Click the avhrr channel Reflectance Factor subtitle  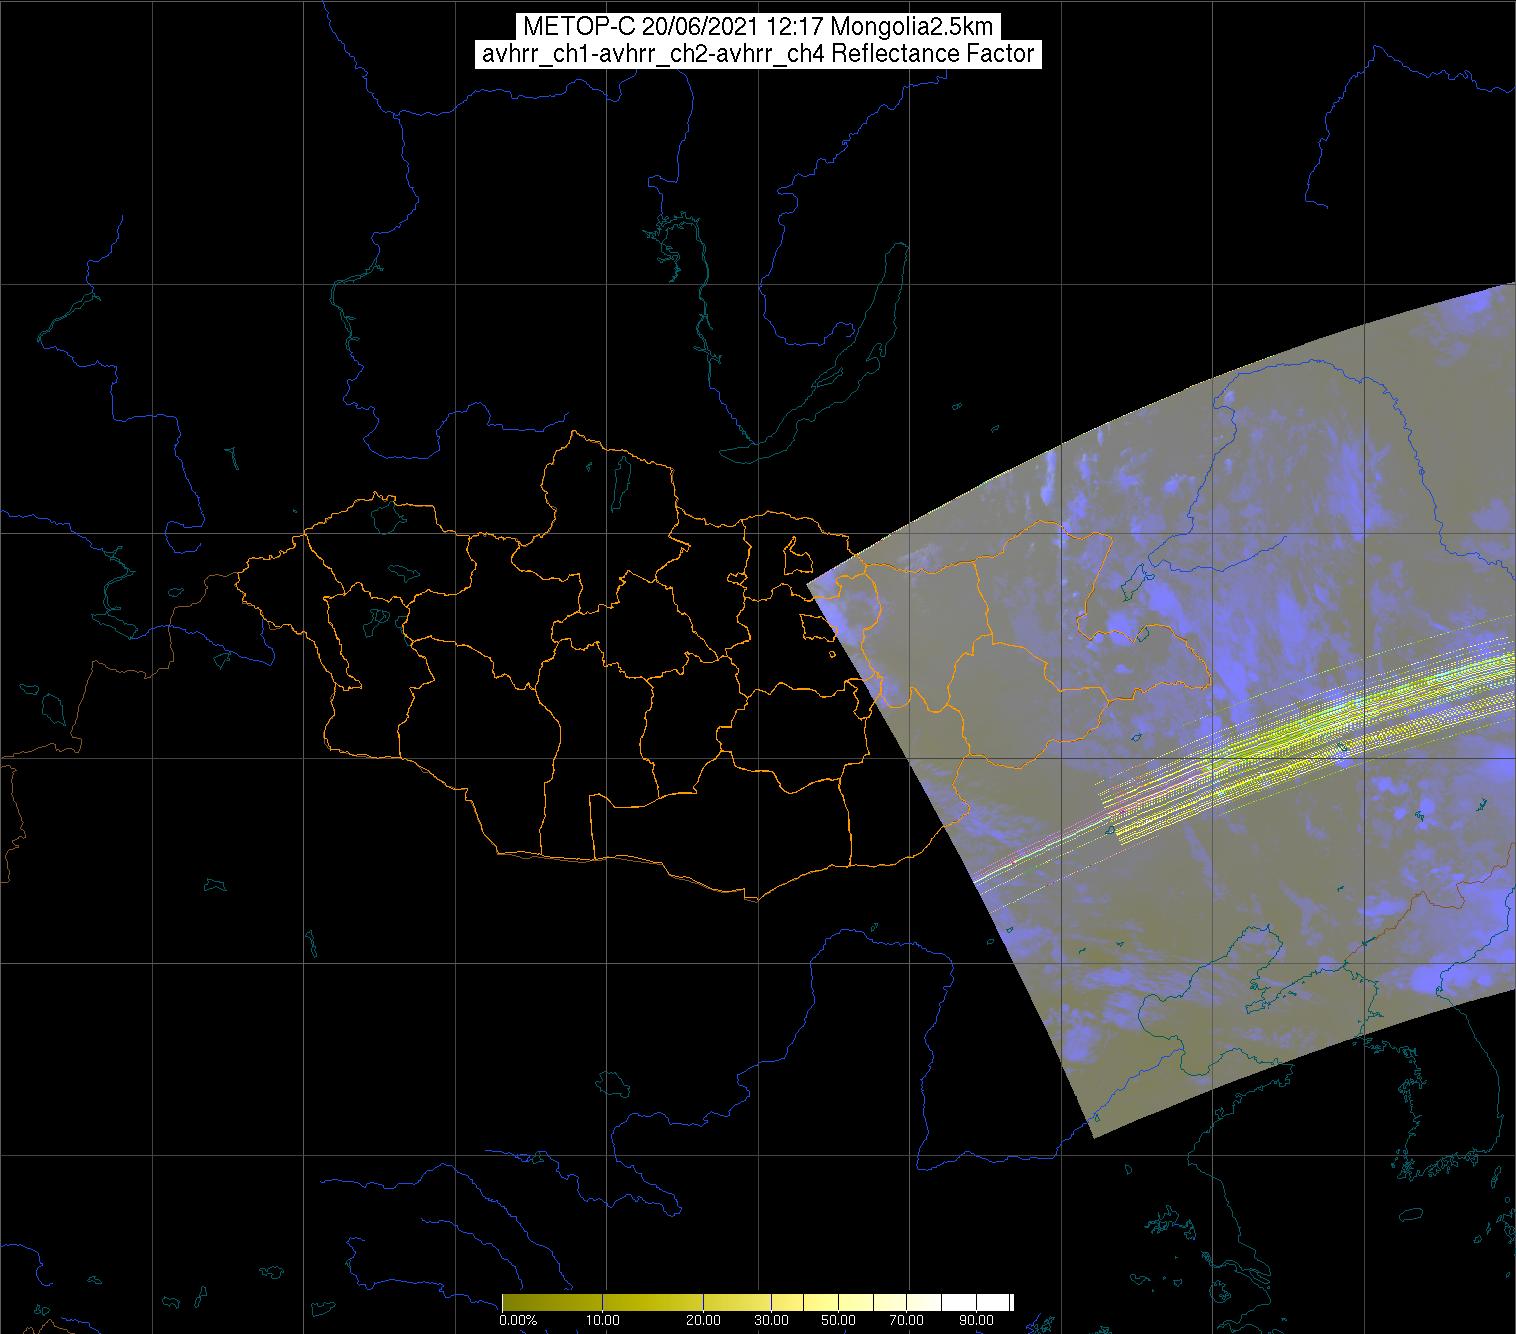757,54
